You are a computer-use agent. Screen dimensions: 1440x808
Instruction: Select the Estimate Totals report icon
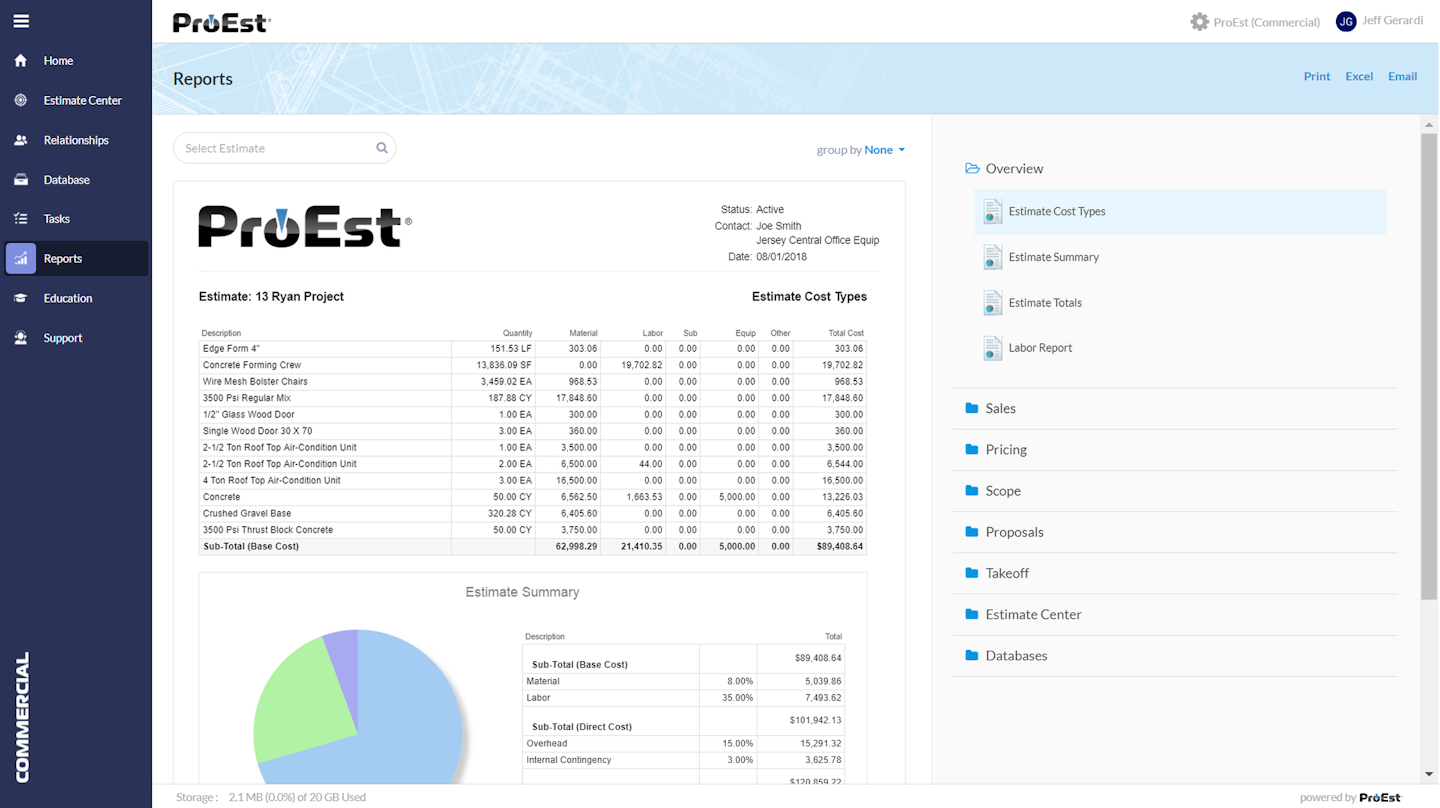tap(992, 302)
